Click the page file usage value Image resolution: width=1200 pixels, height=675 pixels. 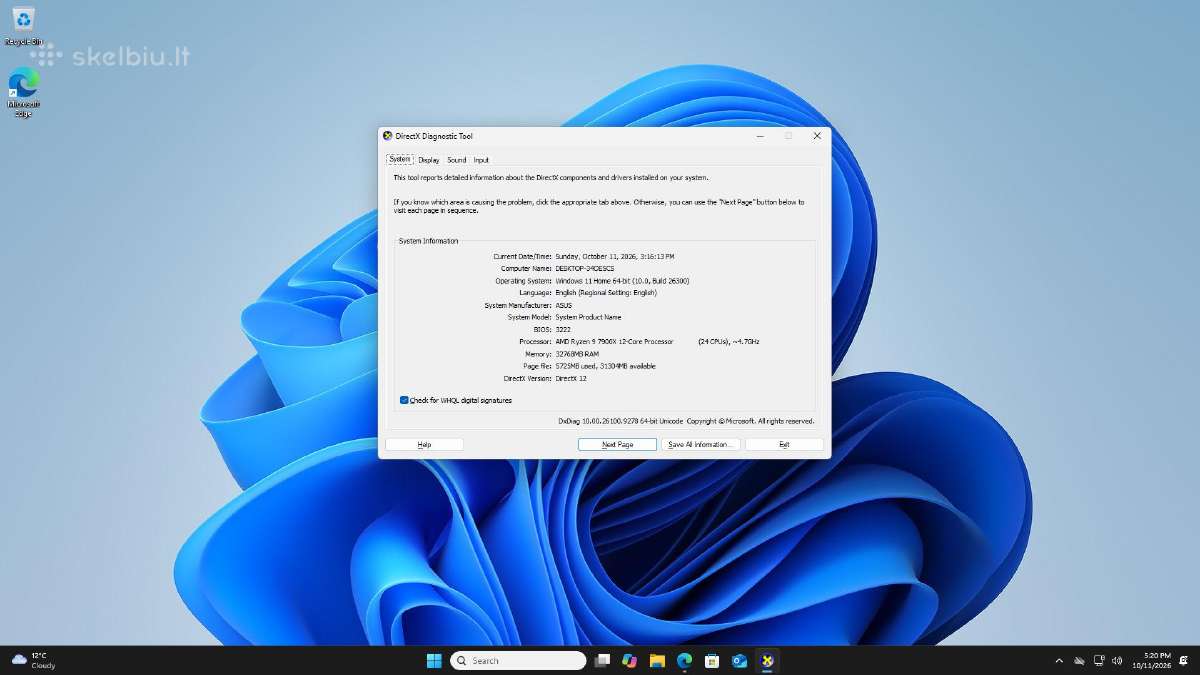(606, 366)
